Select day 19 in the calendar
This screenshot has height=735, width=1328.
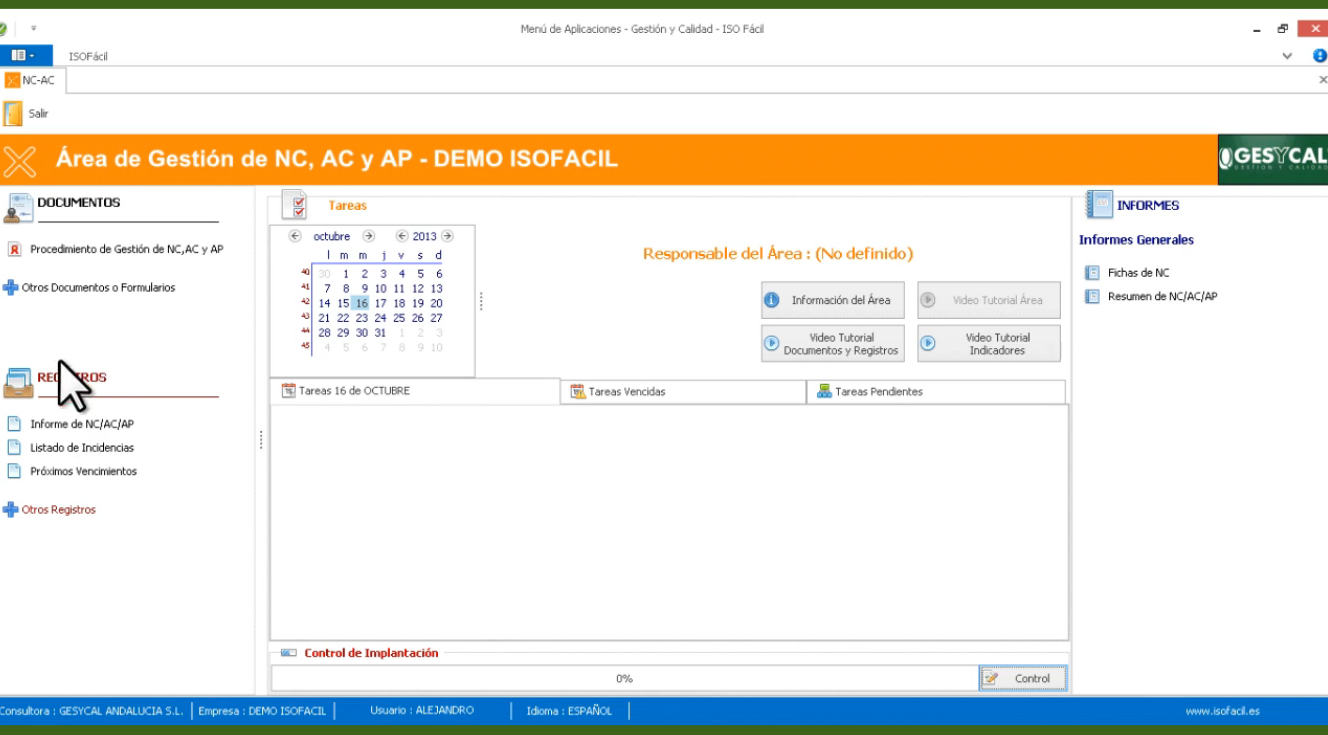point(418,303)
